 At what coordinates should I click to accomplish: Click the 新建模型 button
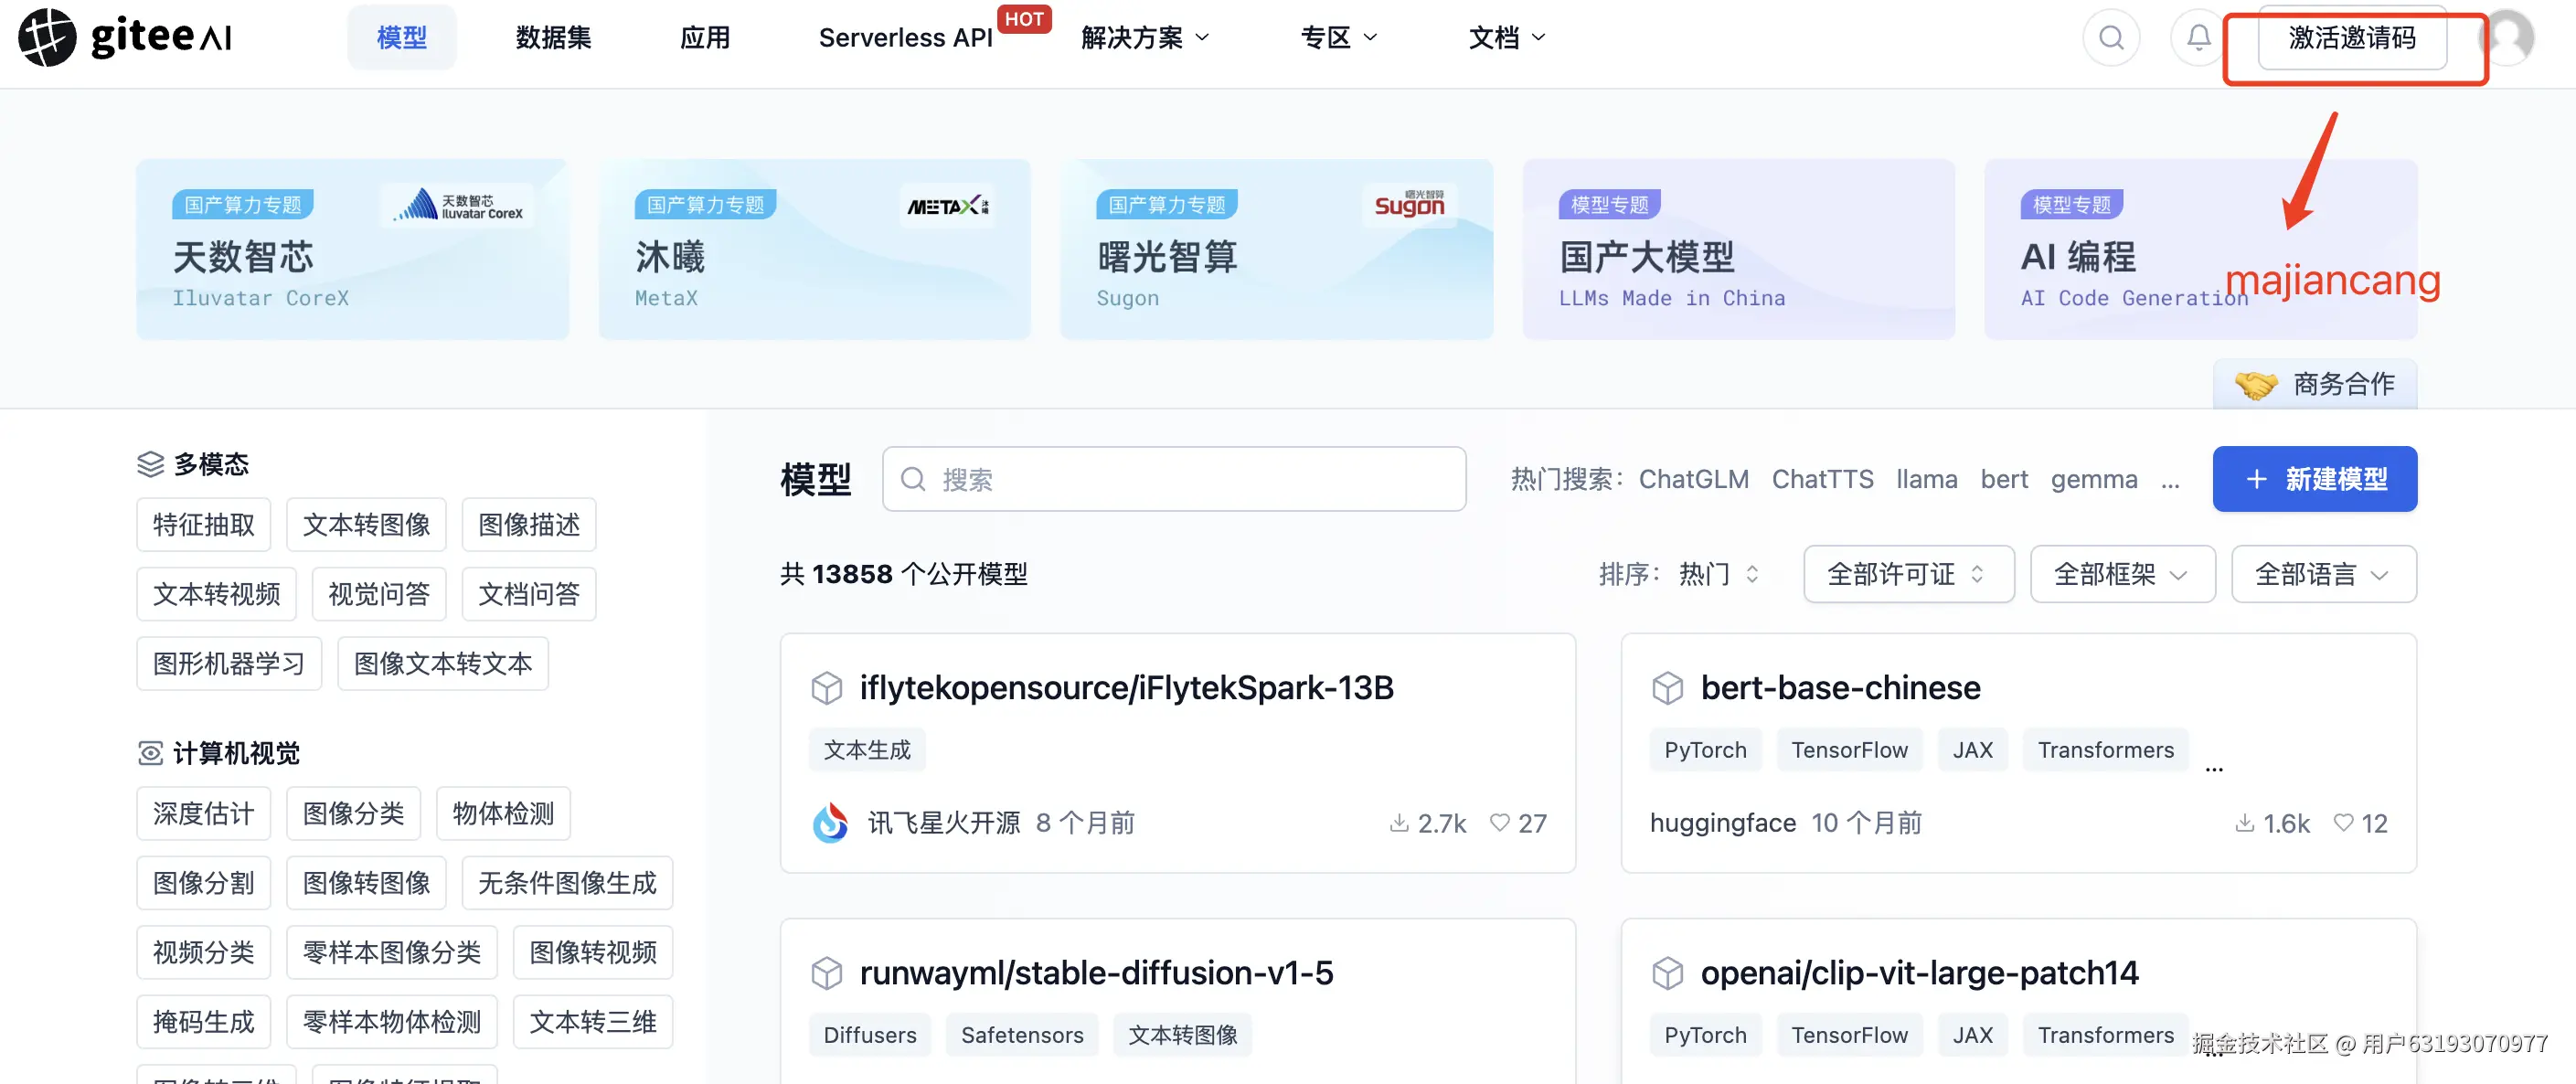point(2314,479)
